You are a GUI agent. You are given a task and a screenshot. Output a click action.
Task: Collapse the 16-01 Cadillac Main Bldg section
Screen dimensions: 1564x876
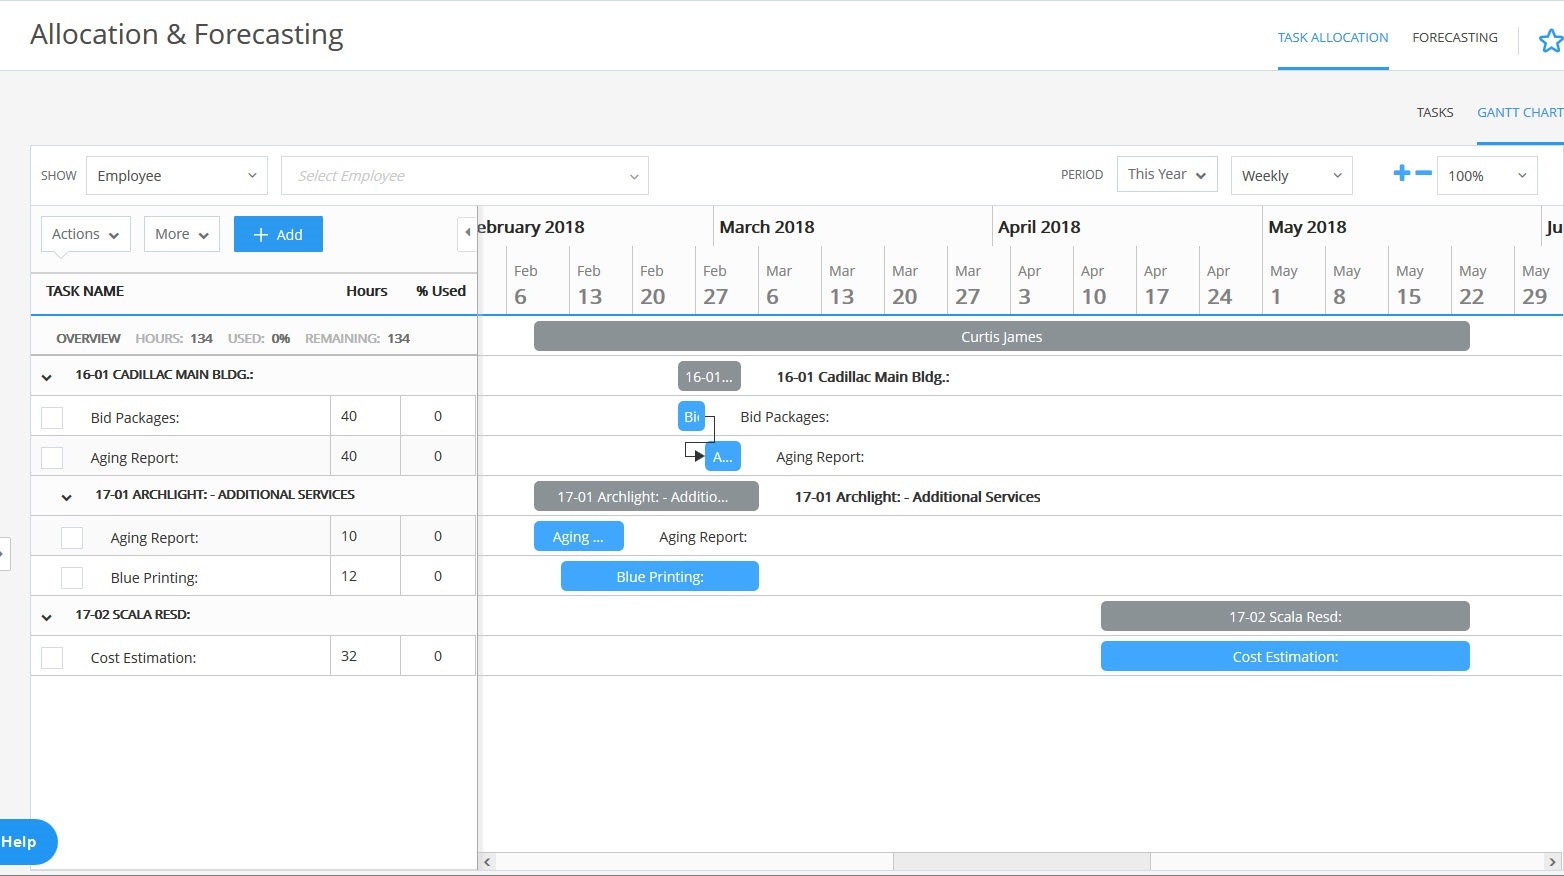coord(45,375)
